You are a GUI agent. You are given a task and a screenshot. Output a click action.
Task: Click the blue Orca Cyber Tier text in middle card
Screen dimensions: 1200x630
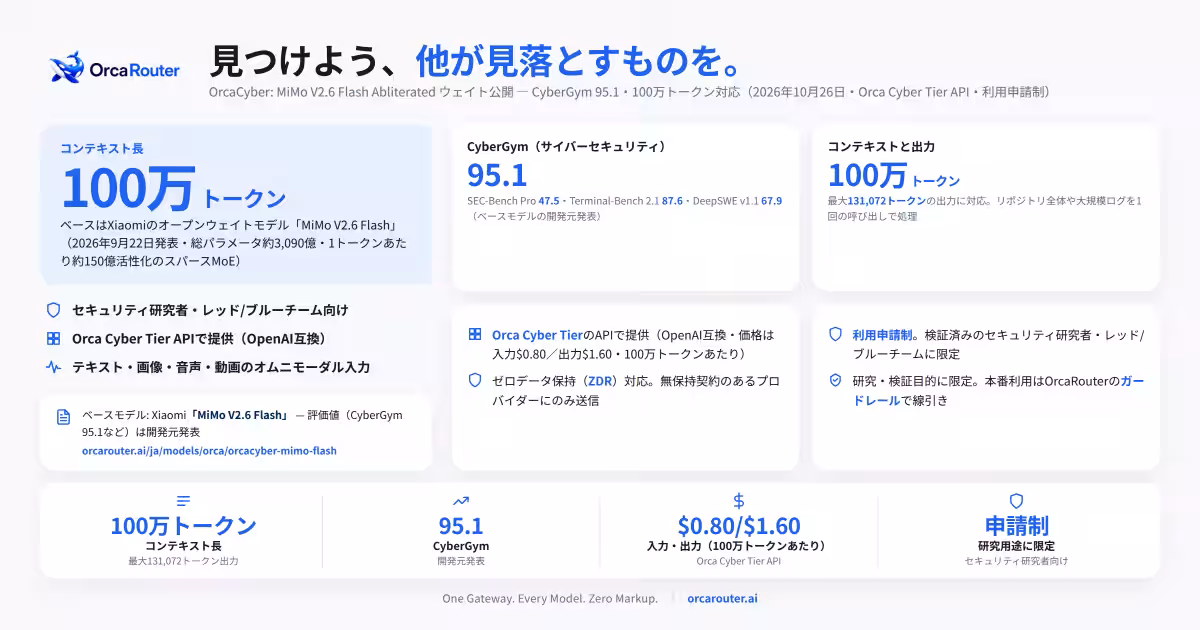(538, 335)
